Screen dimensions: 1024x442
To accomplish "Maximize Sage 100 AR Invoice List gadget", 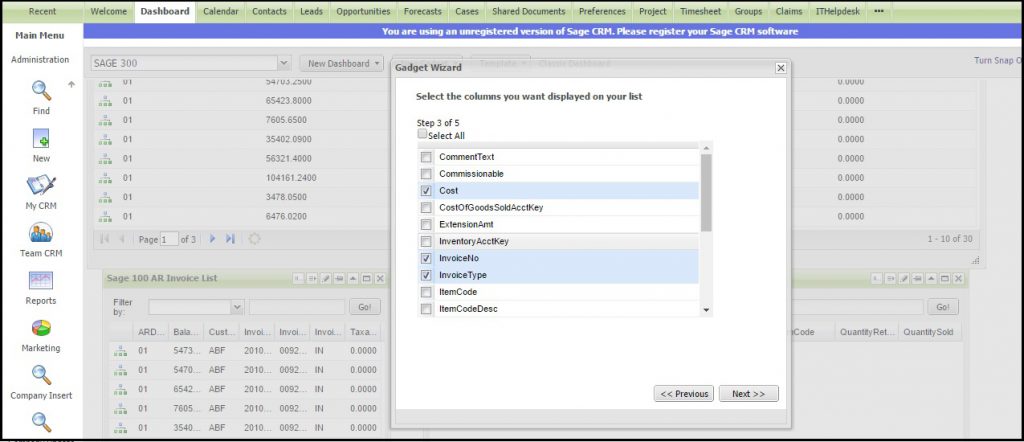I will point(367,279).
